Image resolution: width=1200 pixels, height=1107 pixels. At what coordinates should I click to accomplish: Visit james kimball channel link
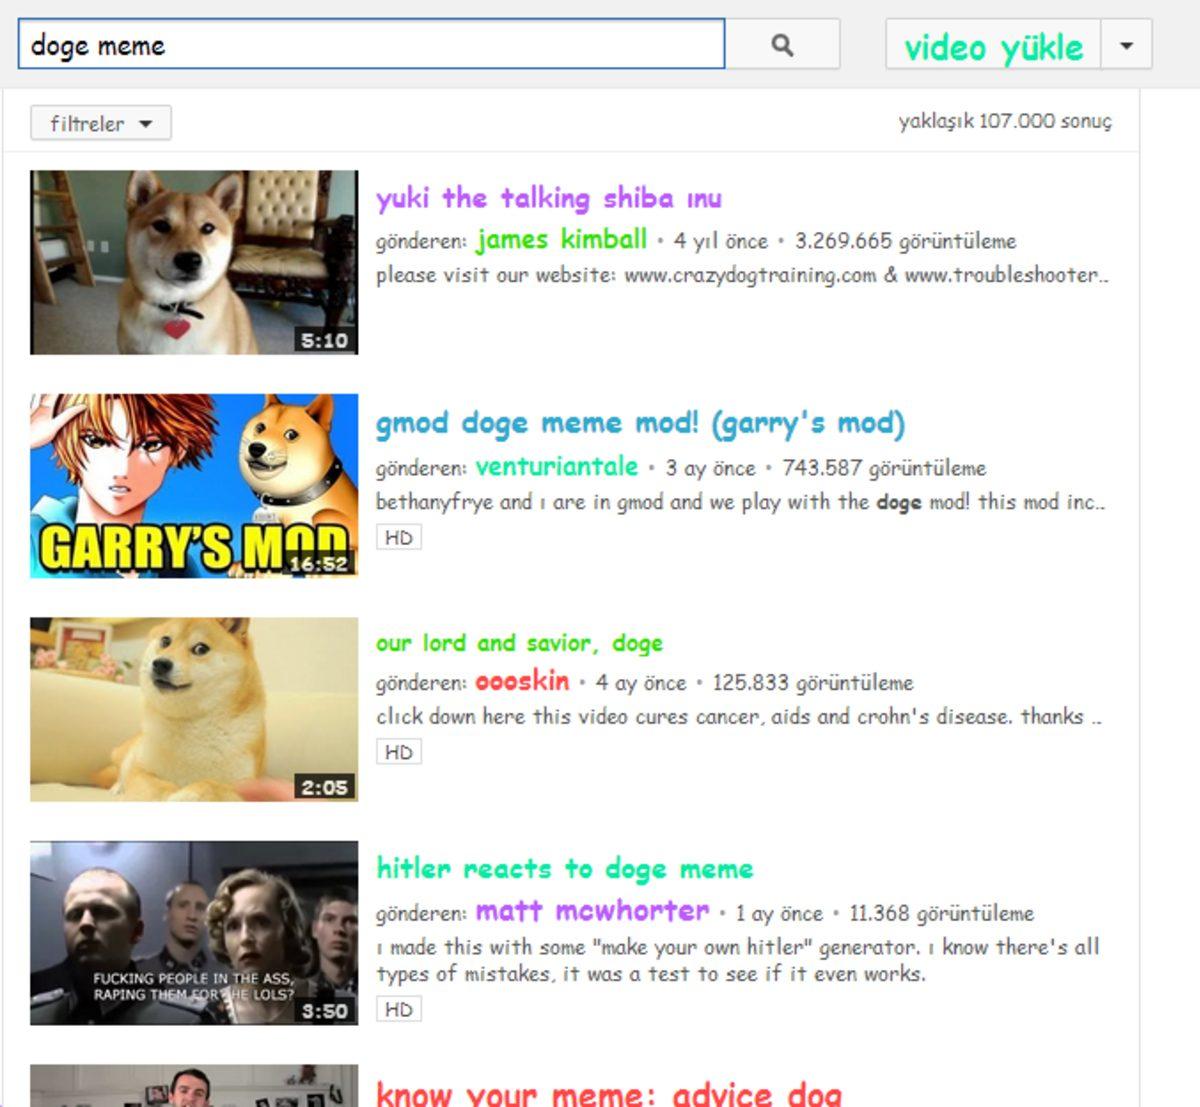coord(561,240)
